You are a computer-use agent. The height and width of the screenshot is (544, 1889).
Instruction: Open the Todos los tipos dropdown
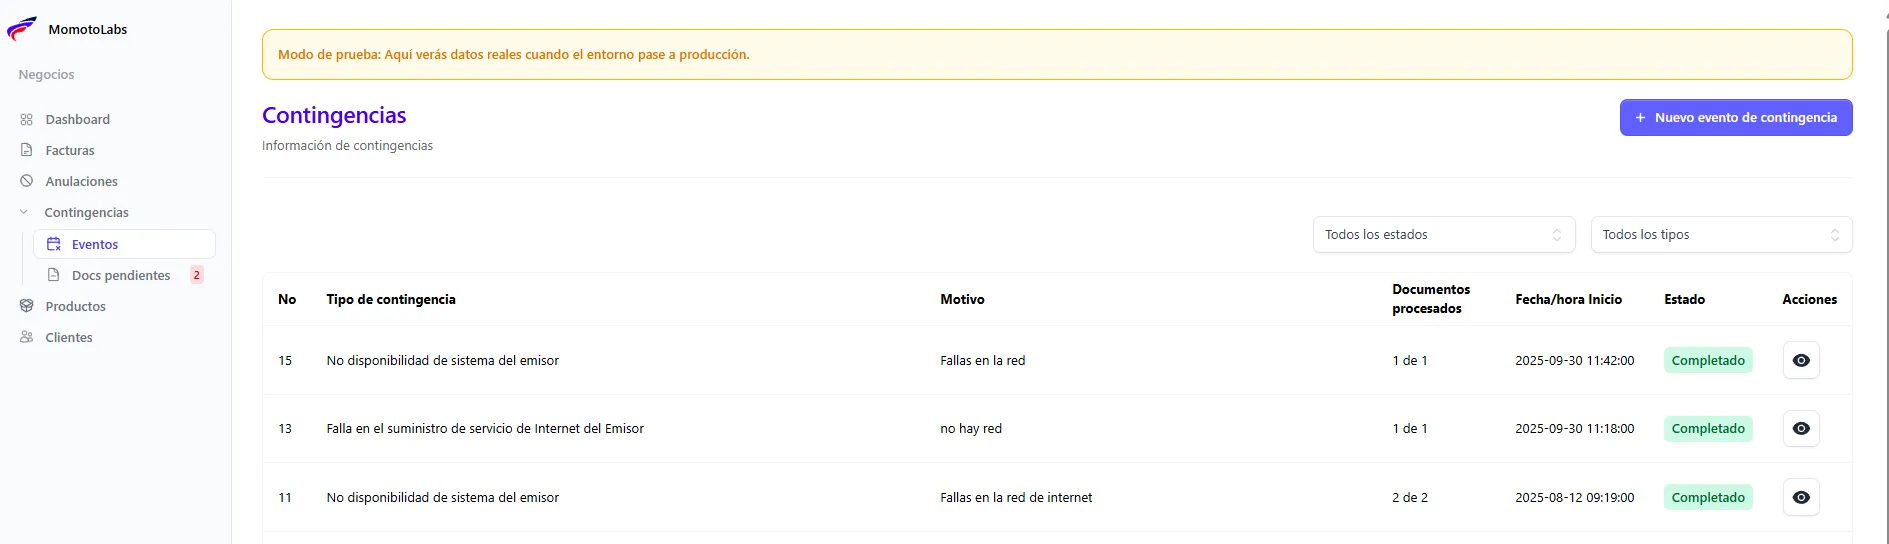click(x=1720, y=235)
